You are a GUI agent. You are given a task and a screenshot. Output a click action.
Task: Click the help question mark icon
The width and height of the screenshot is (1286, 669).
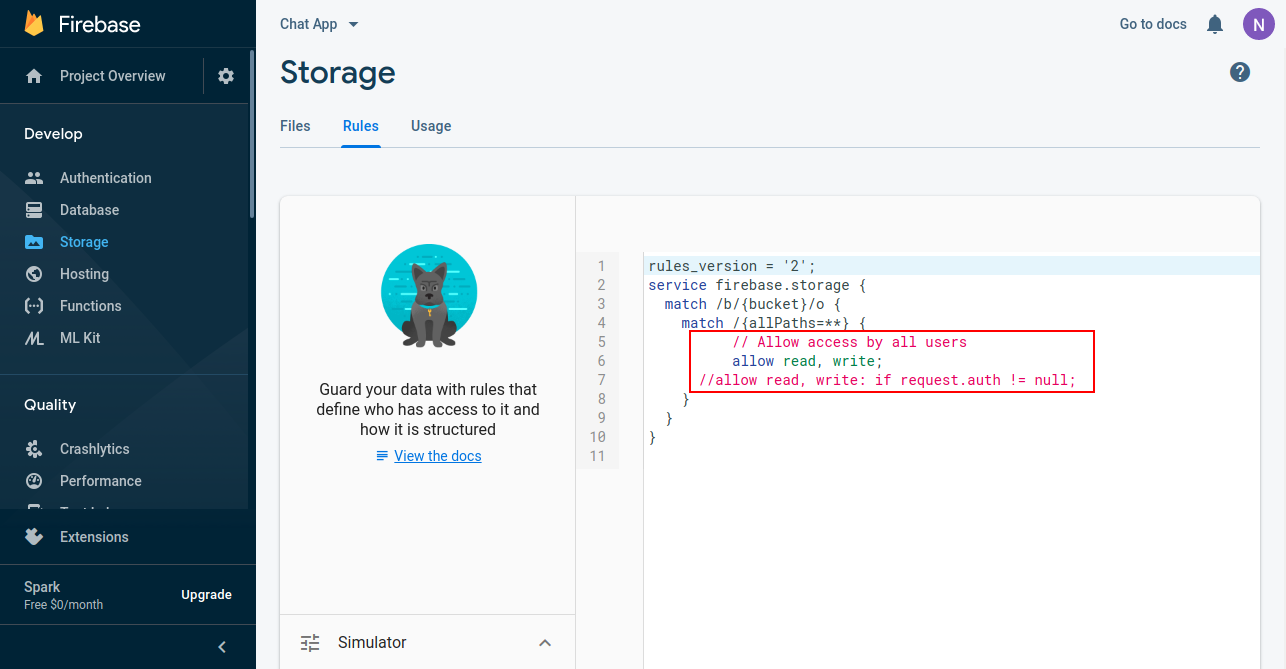pos(1240,72)
